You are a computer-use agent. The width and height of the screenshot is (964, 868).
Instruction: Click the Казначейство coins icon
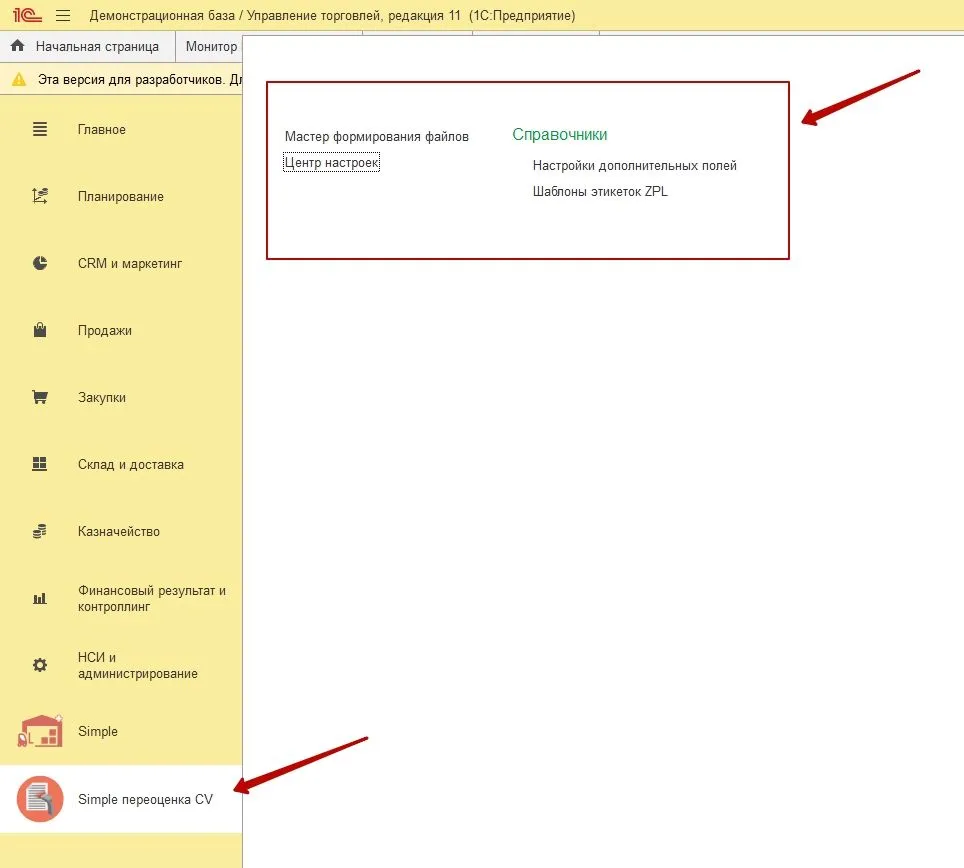click(x=40, y=531)
